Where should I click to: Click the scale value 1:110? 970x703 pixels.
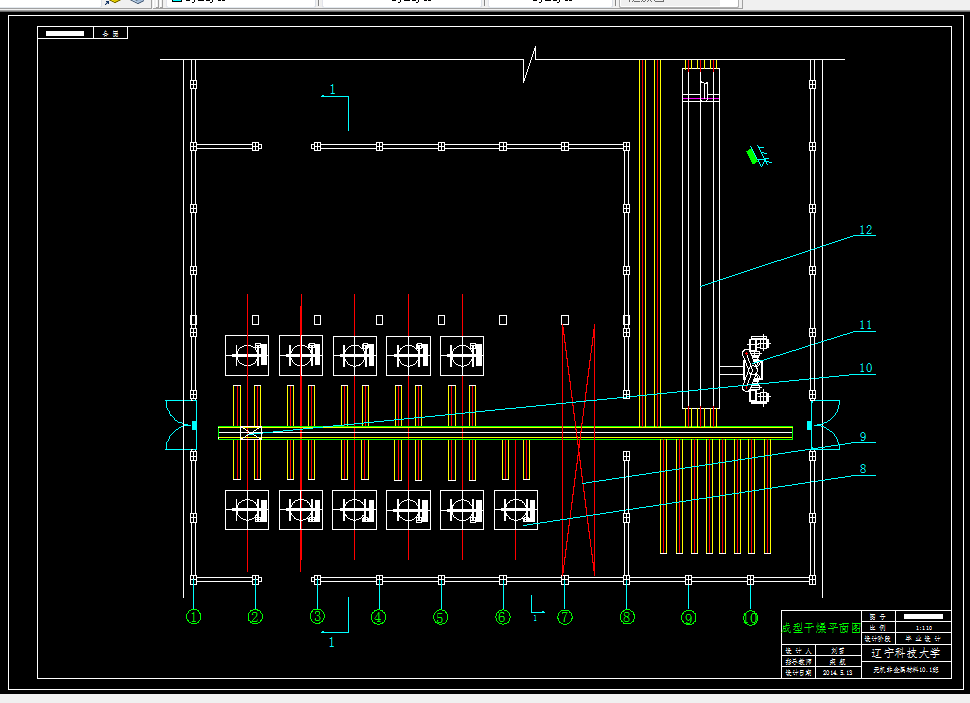tap(924, 628)
